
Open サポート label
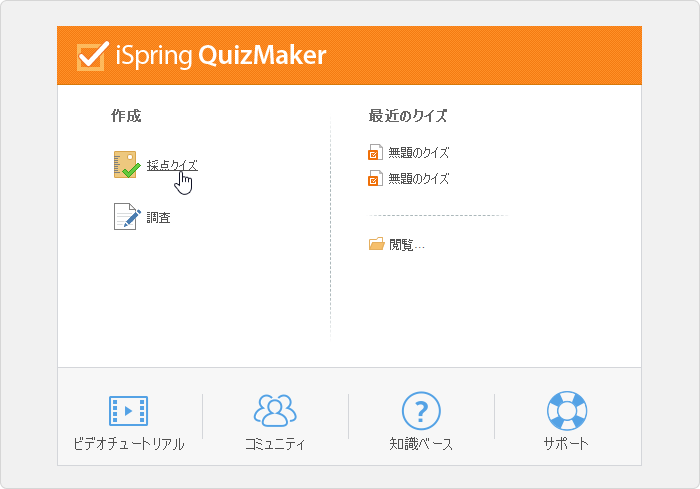566,444
